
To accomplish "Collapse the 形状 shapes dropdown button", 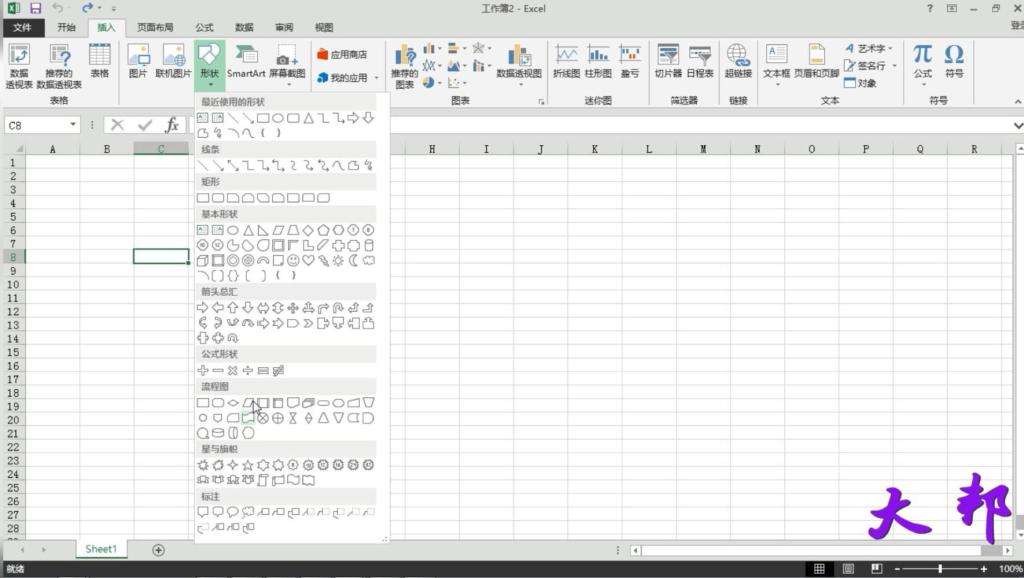I will click(x=209, y=61).
